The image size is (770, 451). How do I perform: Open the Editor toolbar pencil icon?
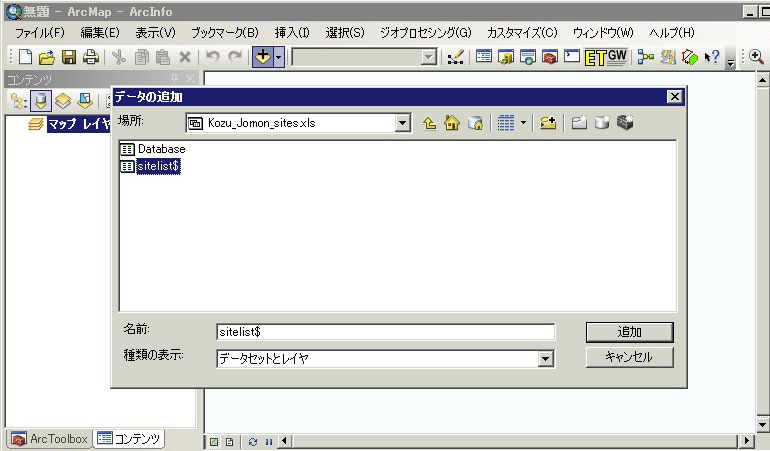pos(455,57)
